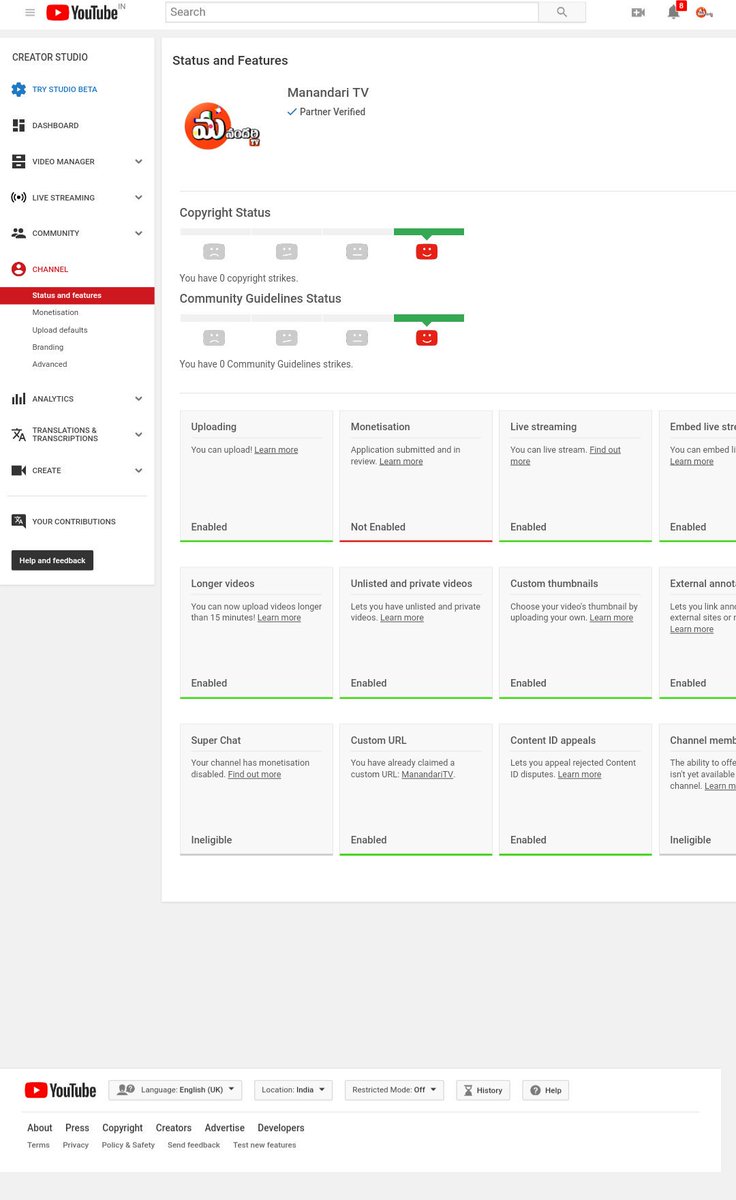
Task: Click the Try Studio Beta gear icon
Action: tap(18, 89)
